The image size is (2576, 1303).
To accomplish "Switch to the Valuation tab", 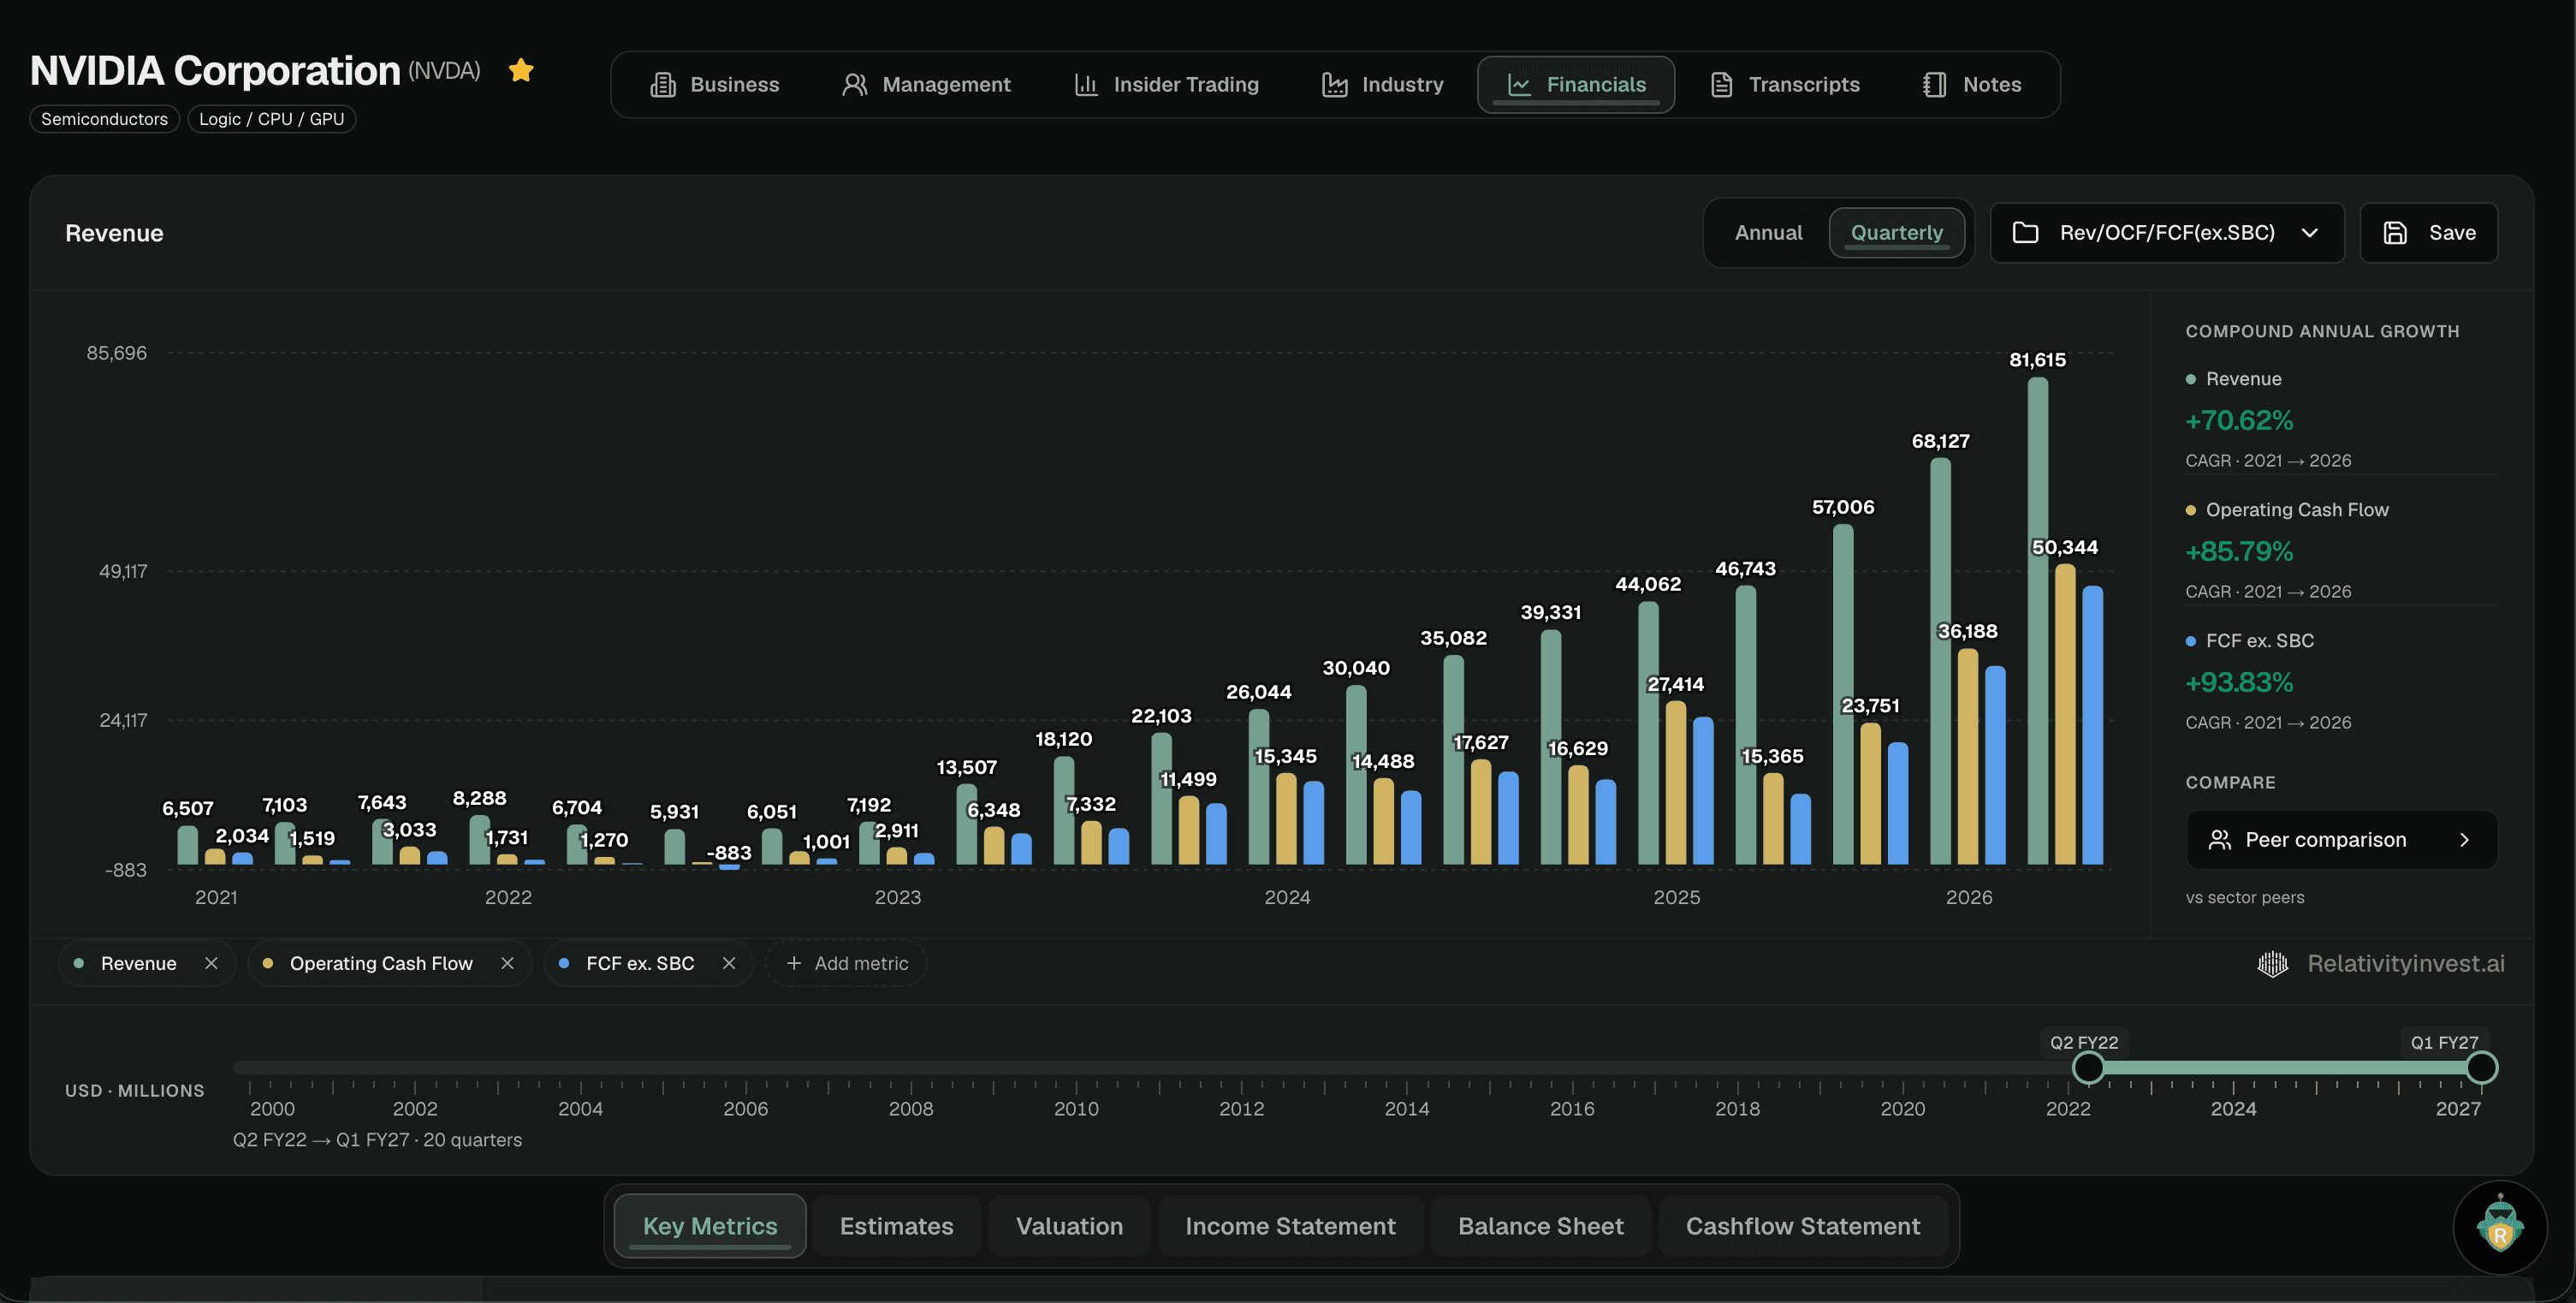I will (1069, 1226).
